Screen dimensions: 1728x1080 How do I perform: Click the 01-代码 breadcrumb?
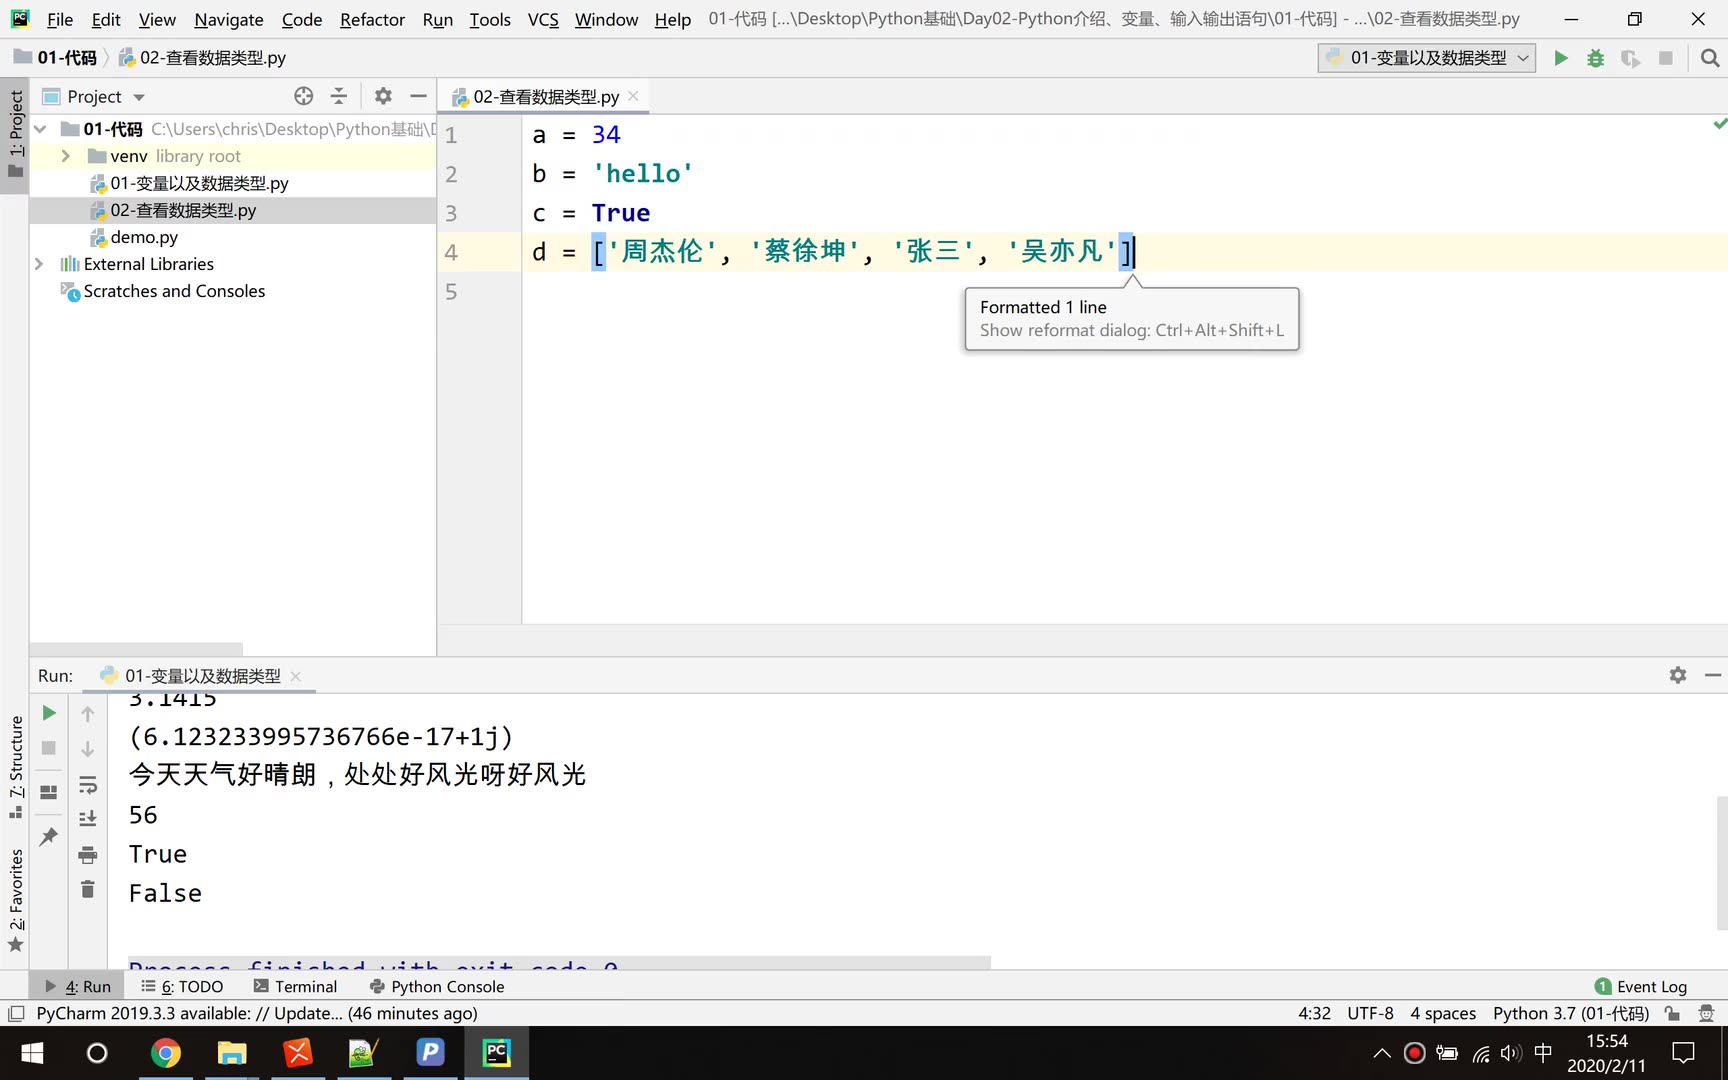56,58
